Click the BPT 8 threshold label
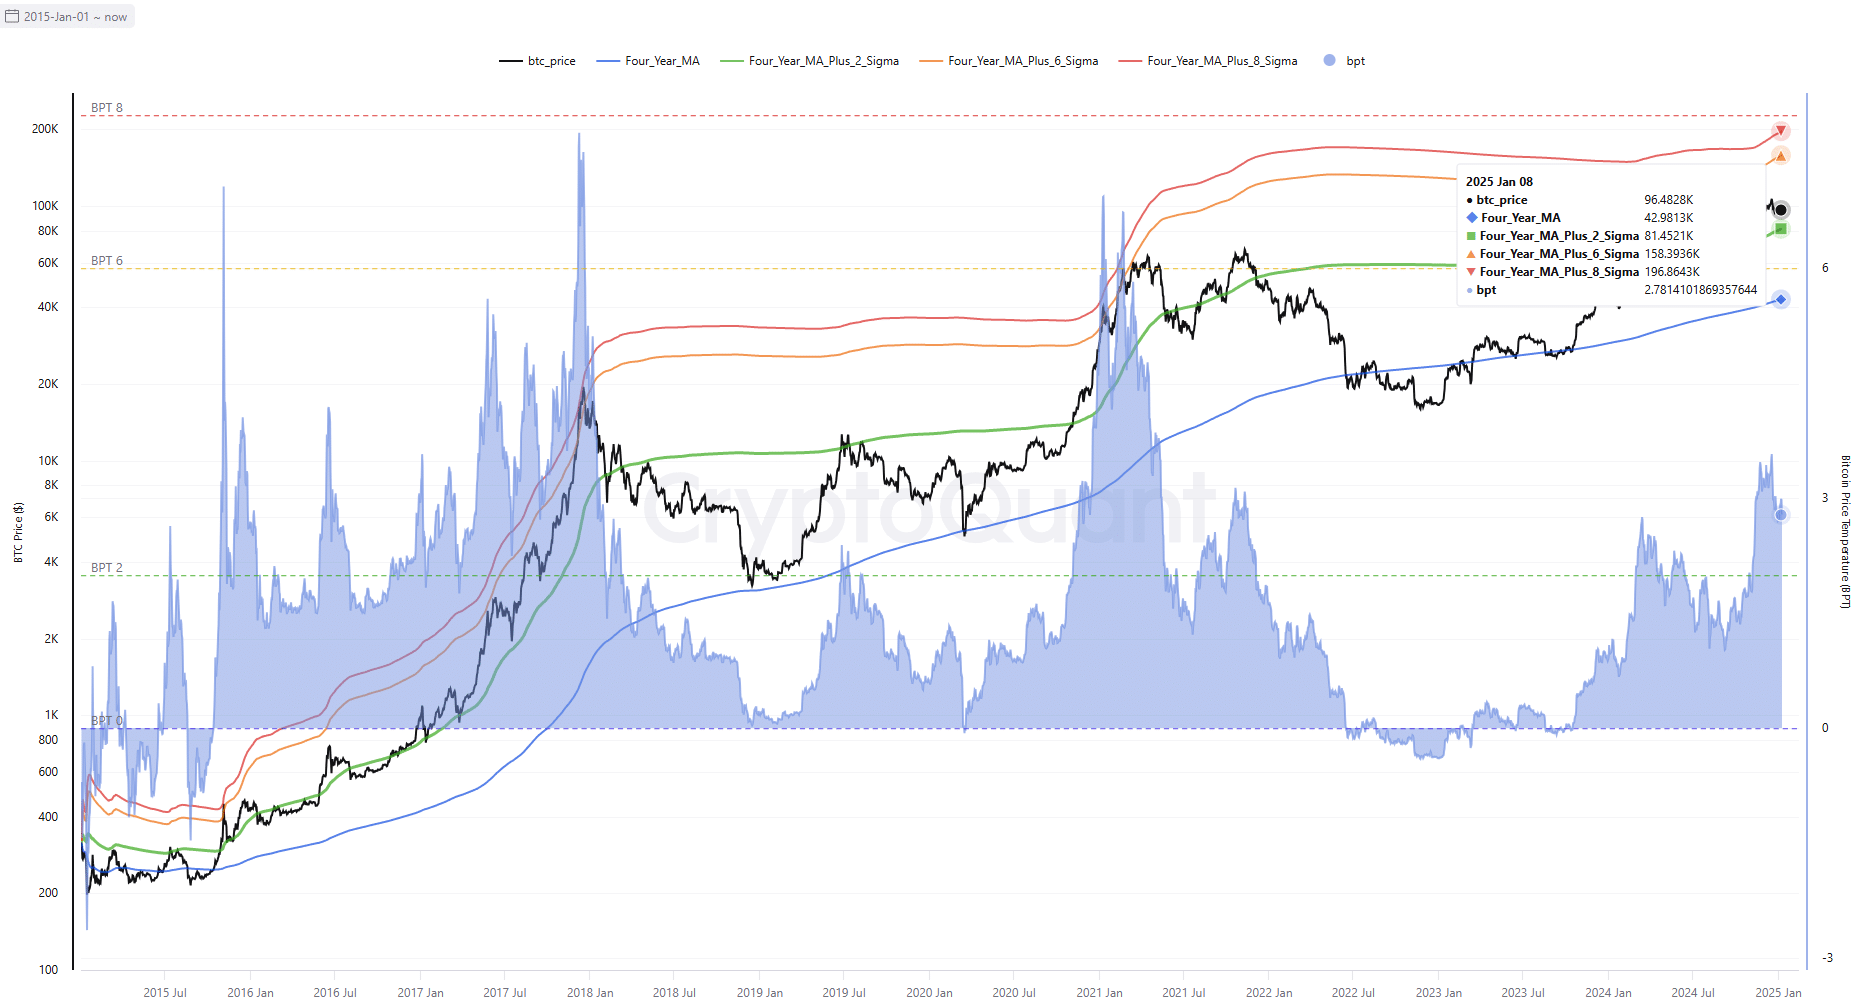This screenshot has height=1001, width=1860. click(x=107, y=108)
